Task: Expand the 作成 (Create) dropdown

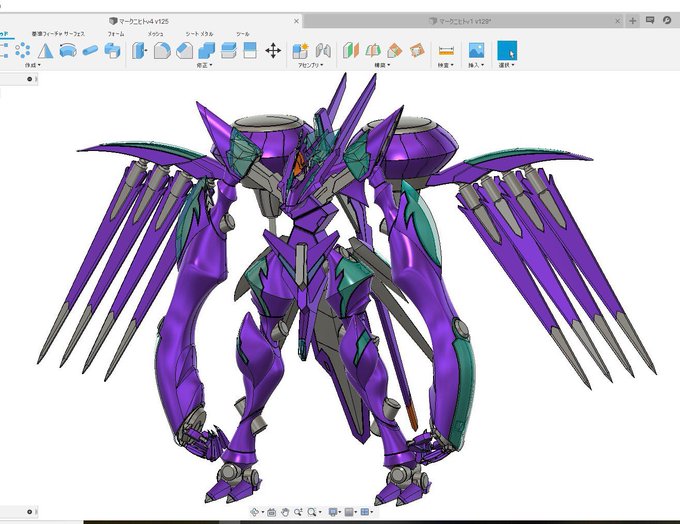Action: coord(33,65)
